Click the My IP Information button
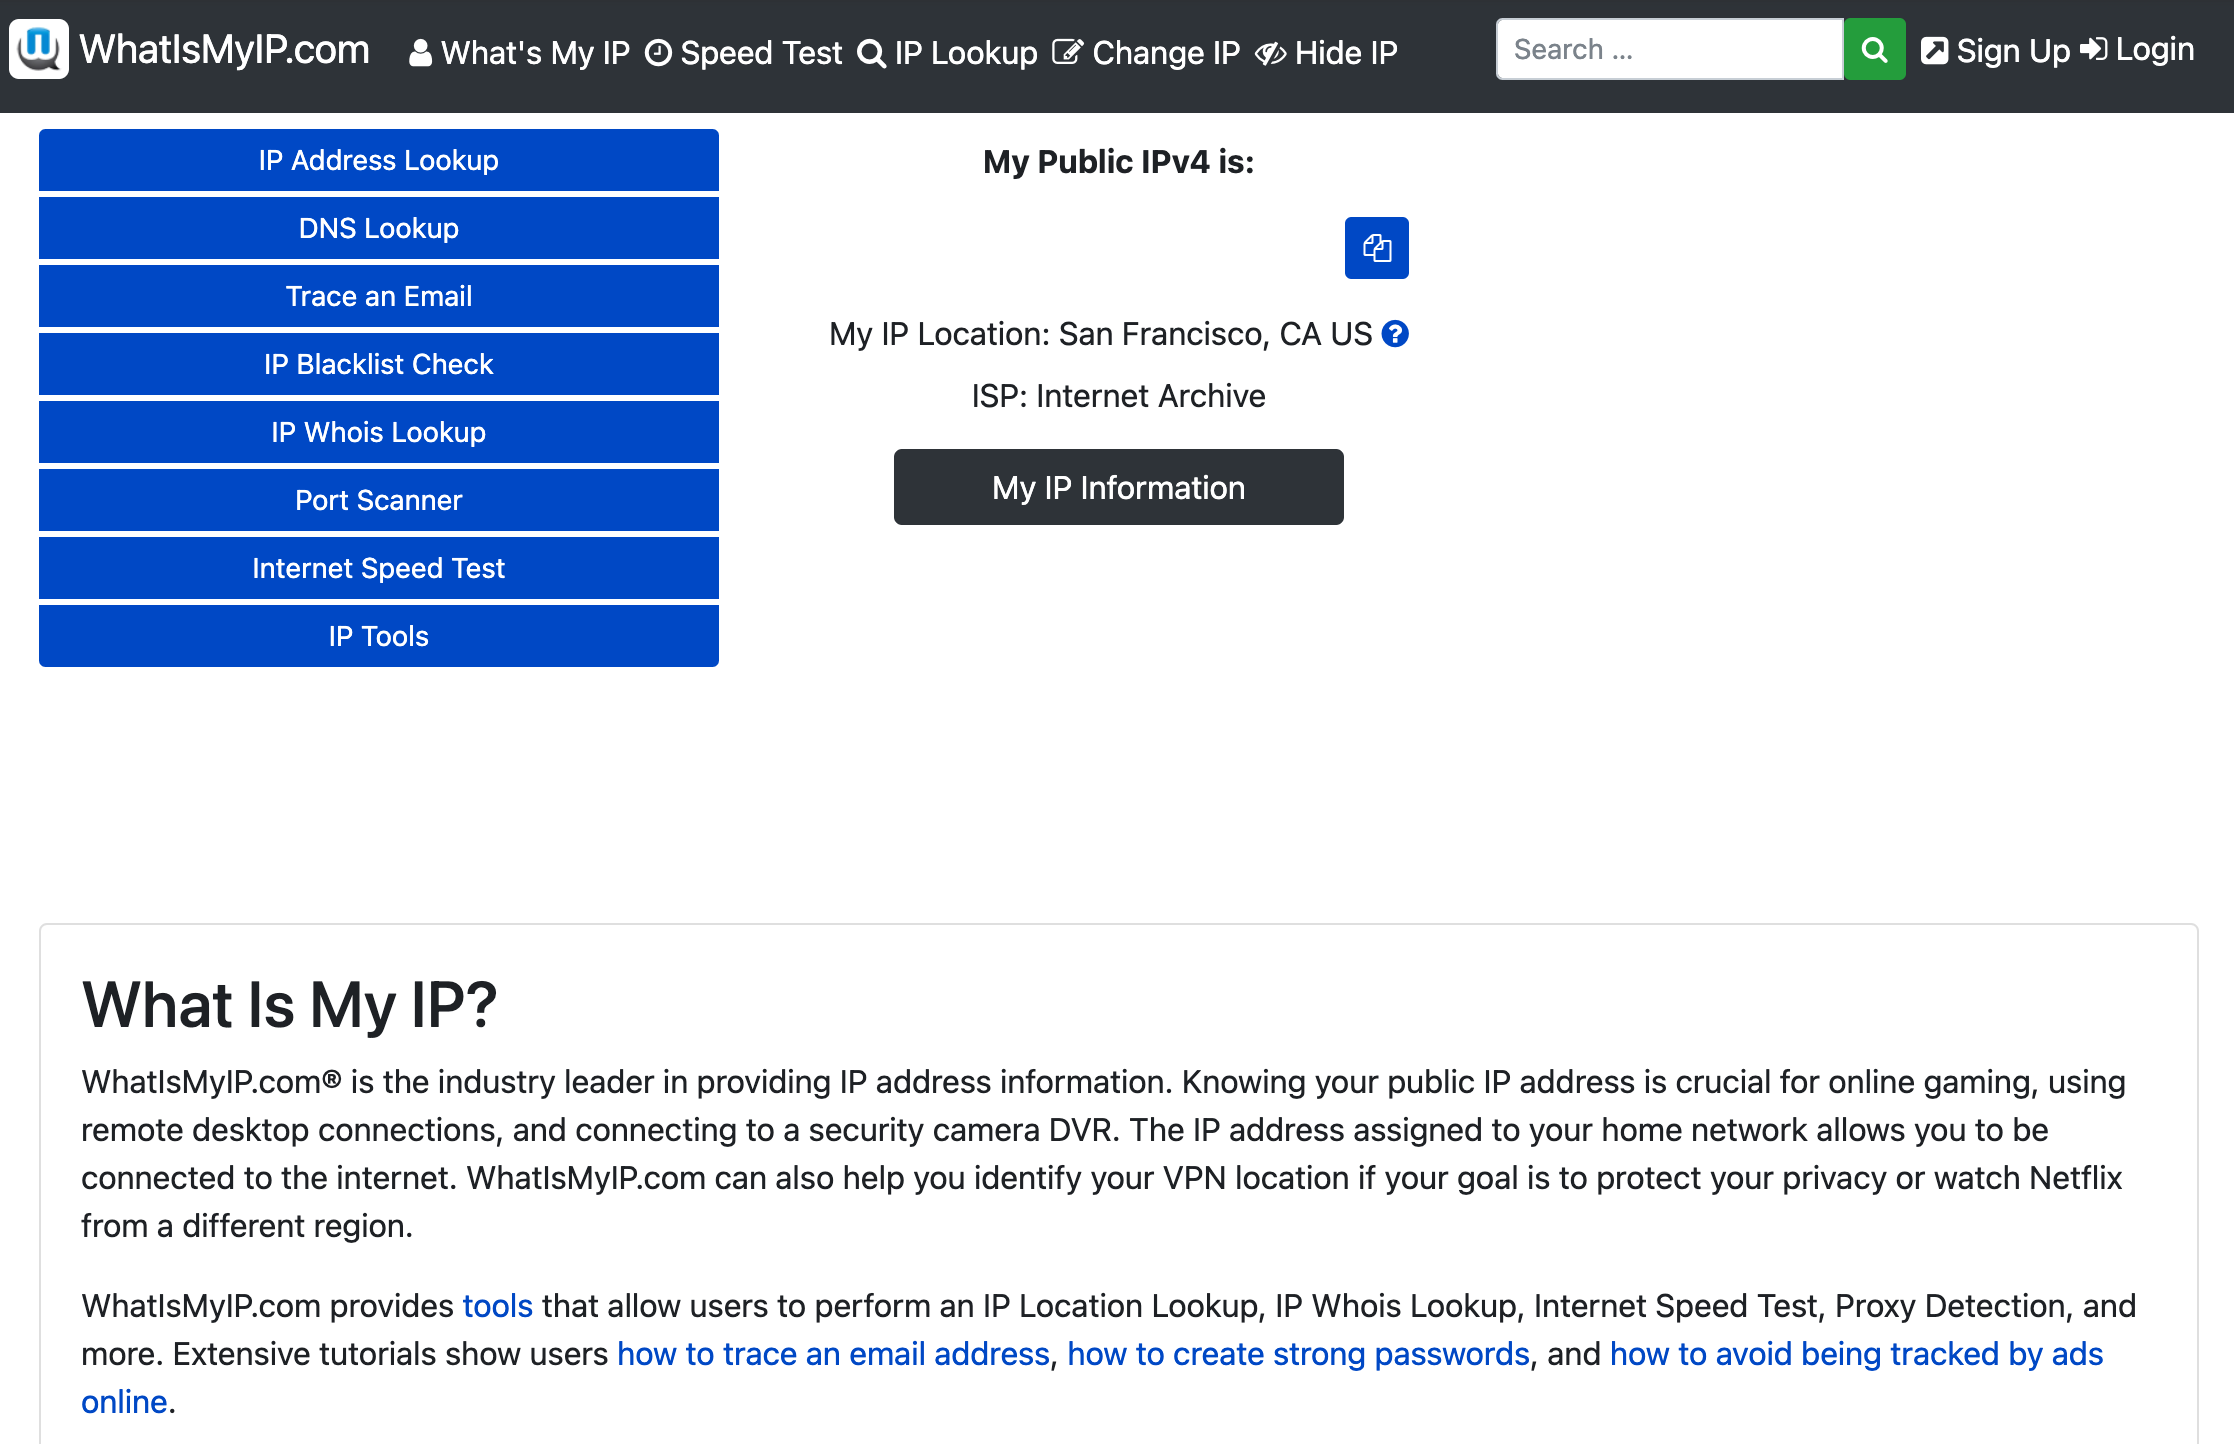This screenshot has width=2234, height=1444. 1118,487
